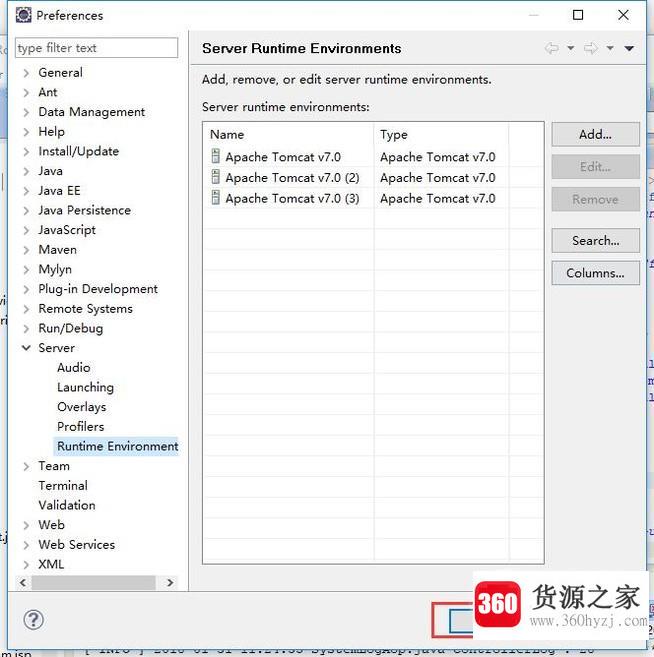The image size is (654, 657).
Task: Select Profilers under Server
Action: (x=80, y=427)
